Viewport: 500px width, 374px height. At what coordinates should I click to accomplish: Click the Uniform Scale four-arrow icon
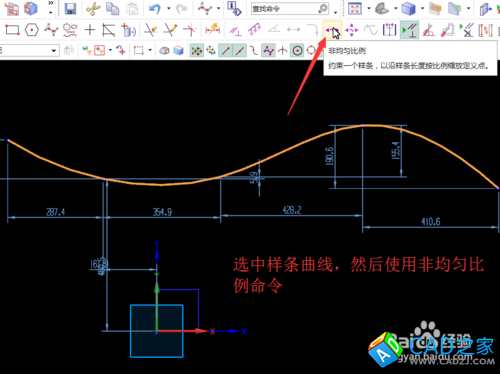[x=351, y=30]
